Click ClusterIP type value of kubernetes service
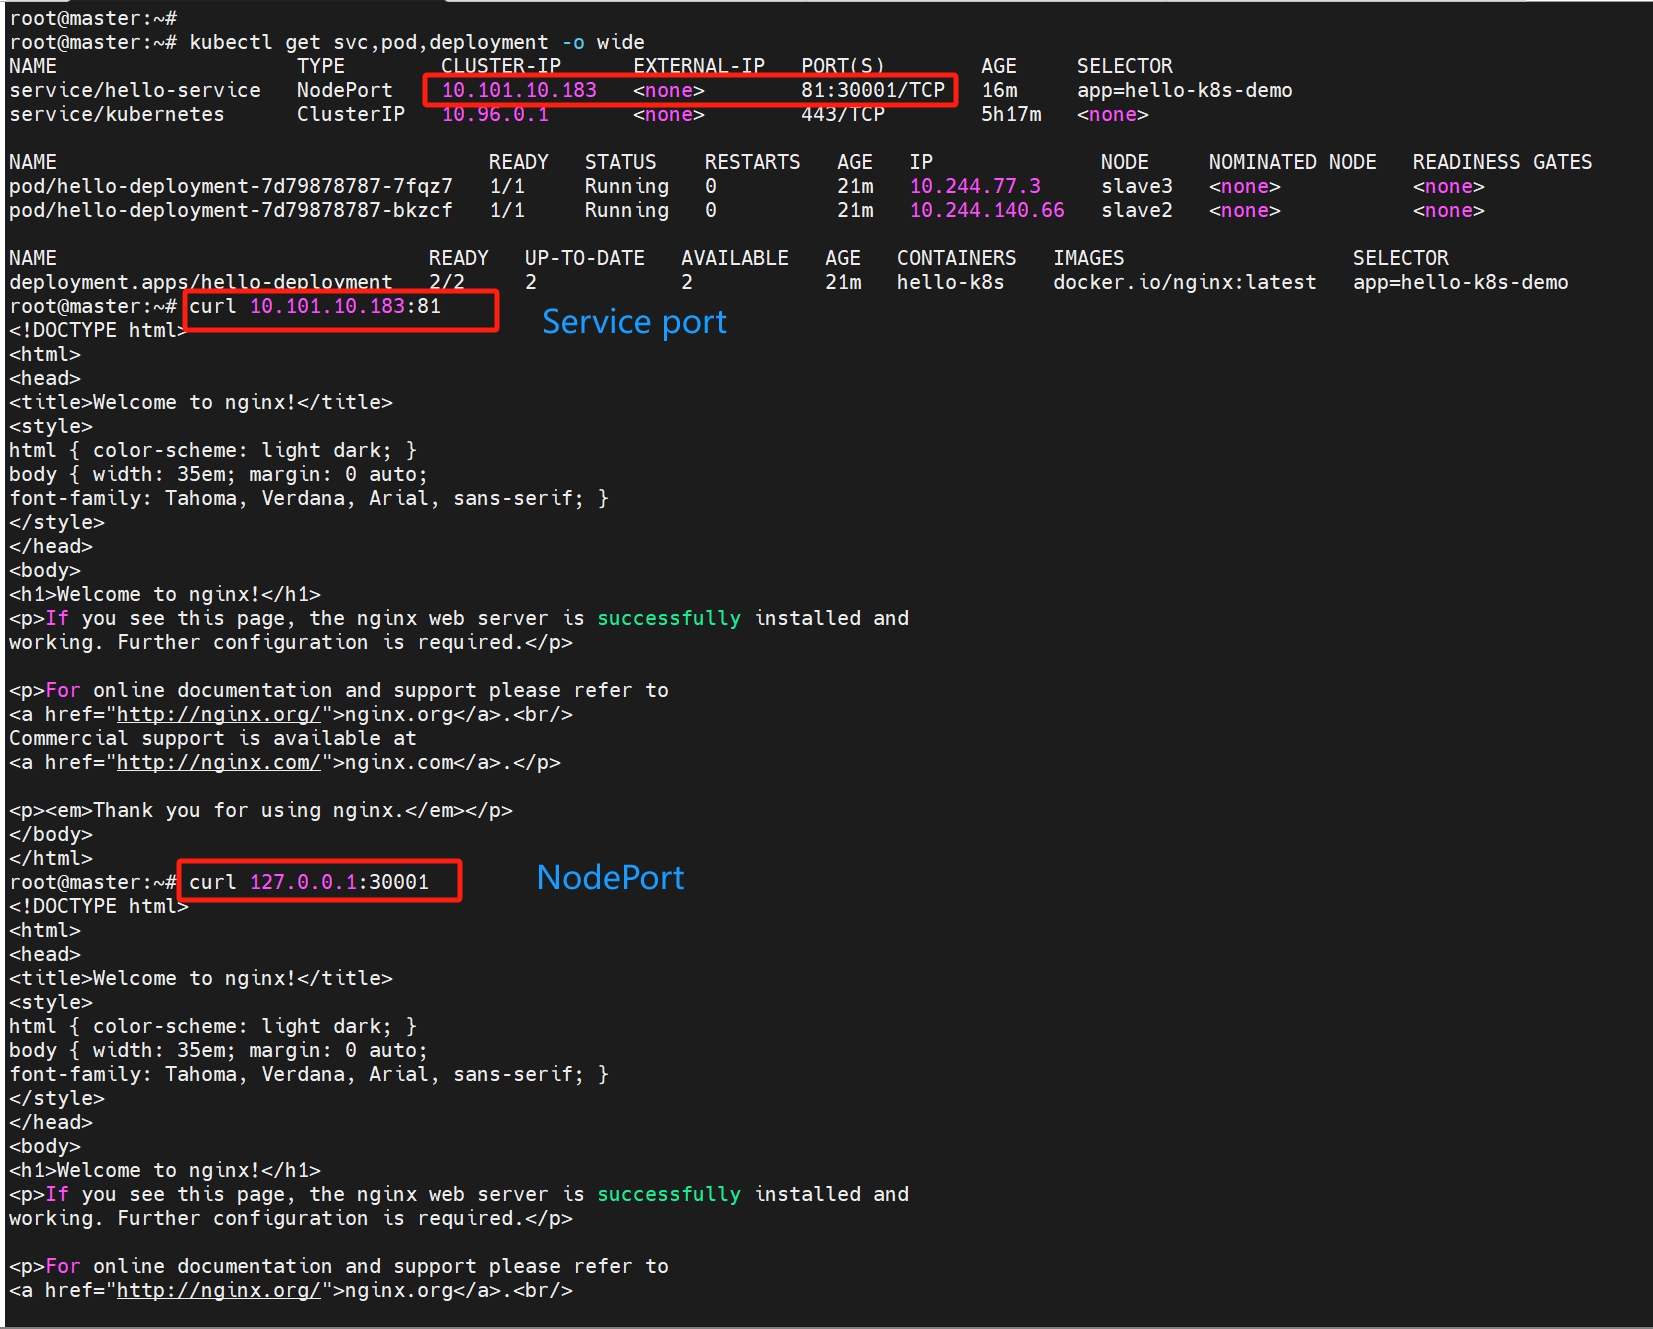1653x1329 pixels. point(351,114)
